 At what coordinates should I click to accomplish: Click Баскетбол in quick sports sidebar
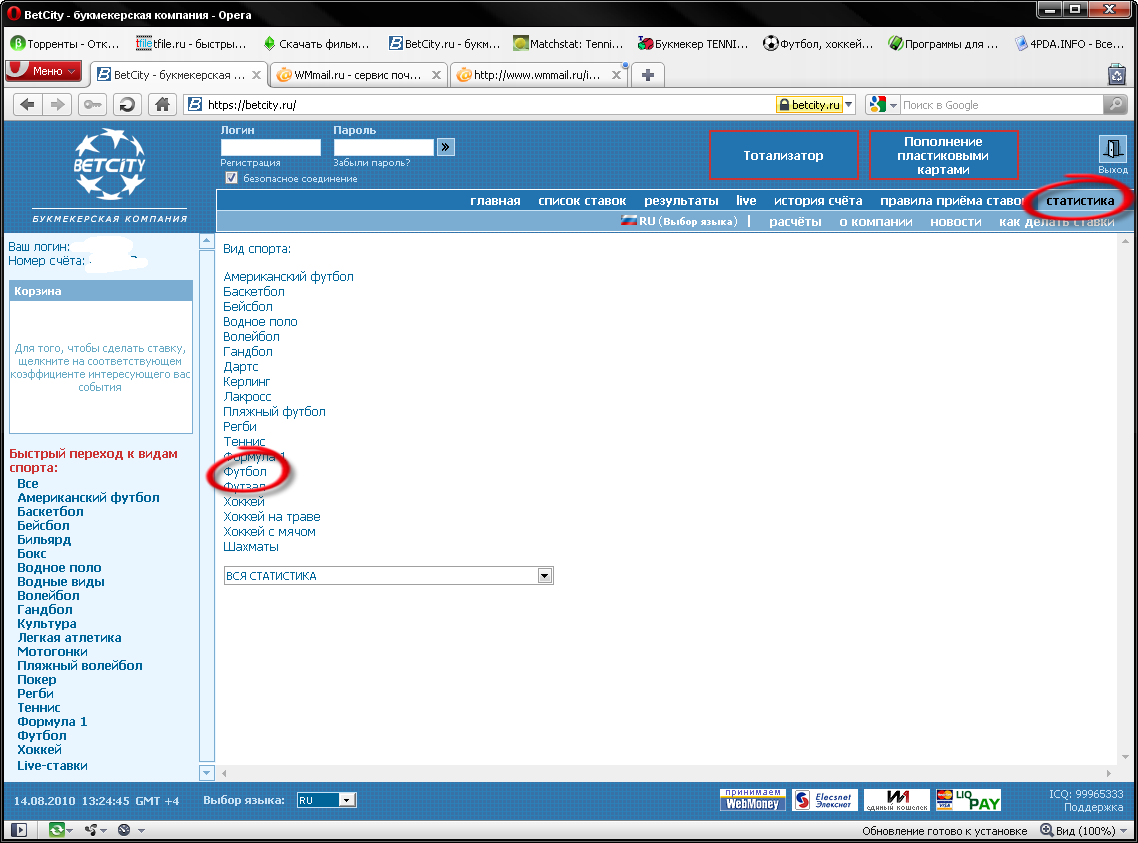(x=50, y=511)
